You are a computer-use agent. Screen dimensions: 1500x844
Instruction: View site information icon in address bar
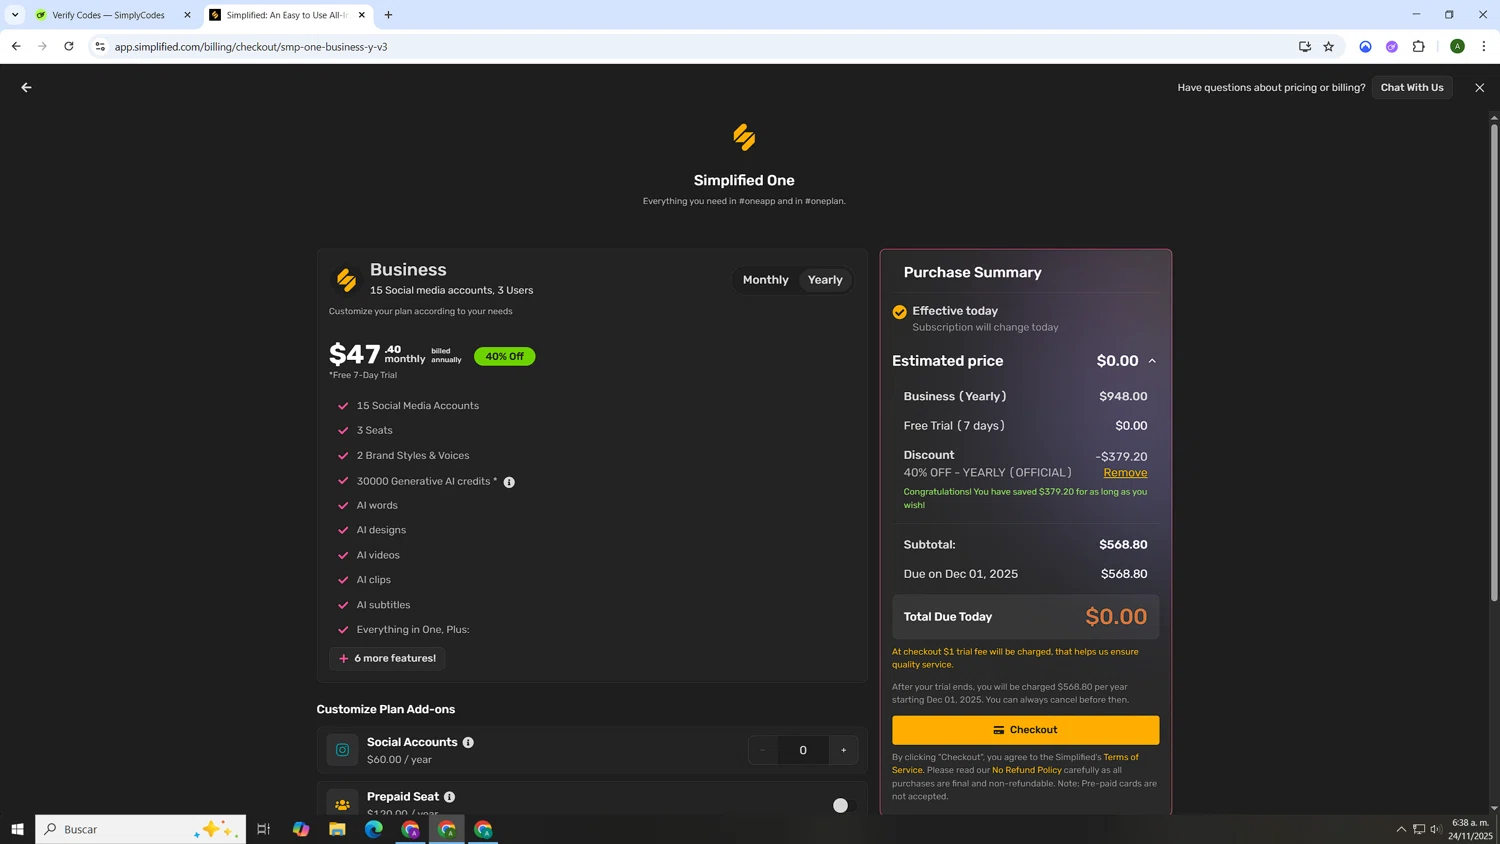(x=99, y=46)
